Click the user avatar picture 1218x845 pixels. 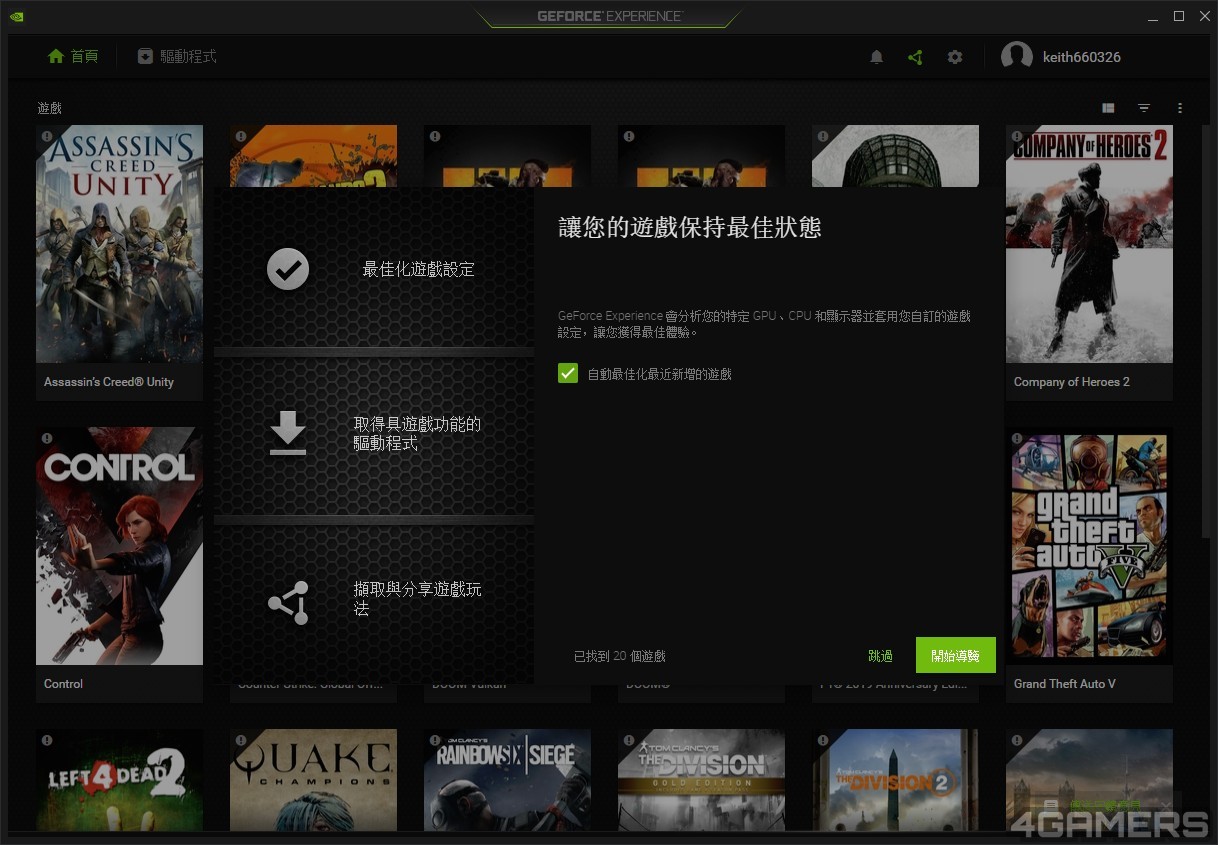coord(1017,57)
